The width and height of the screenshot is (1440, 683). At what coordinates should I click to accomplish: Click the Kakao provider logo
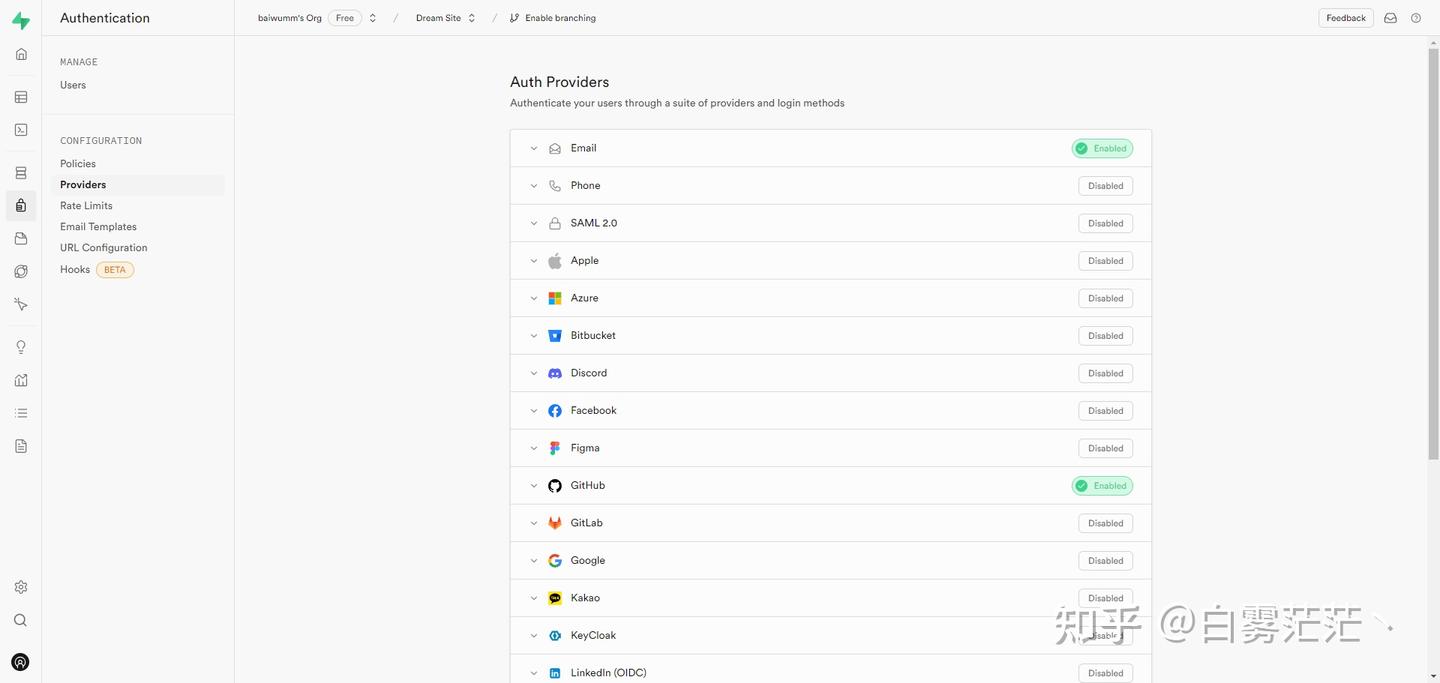tap(555, 598)
